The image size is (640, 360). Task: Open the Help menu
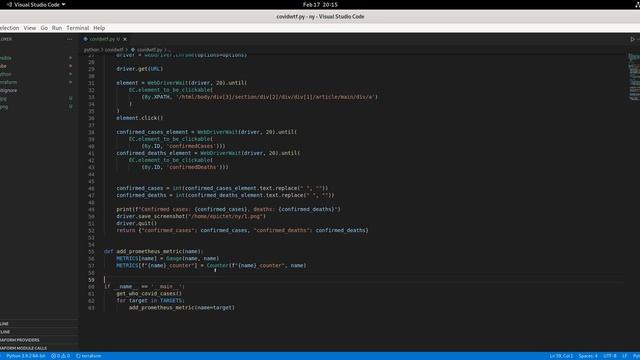(99, 28)
